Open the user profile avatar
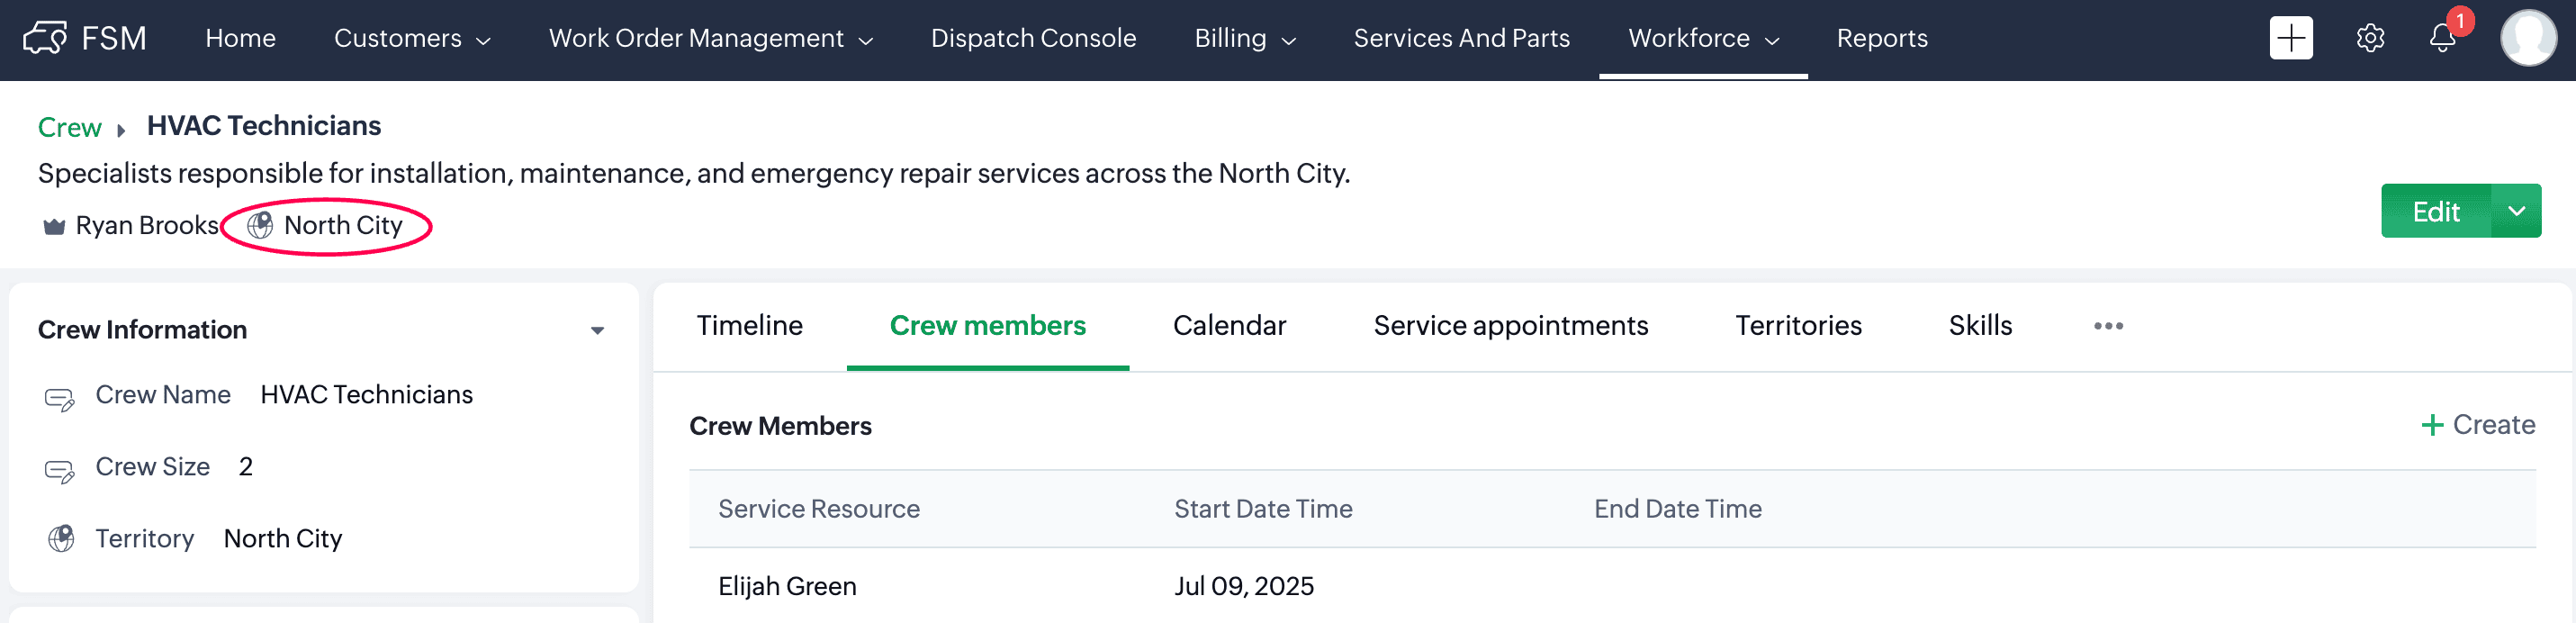2576x623 pixels. point(2527,38)
